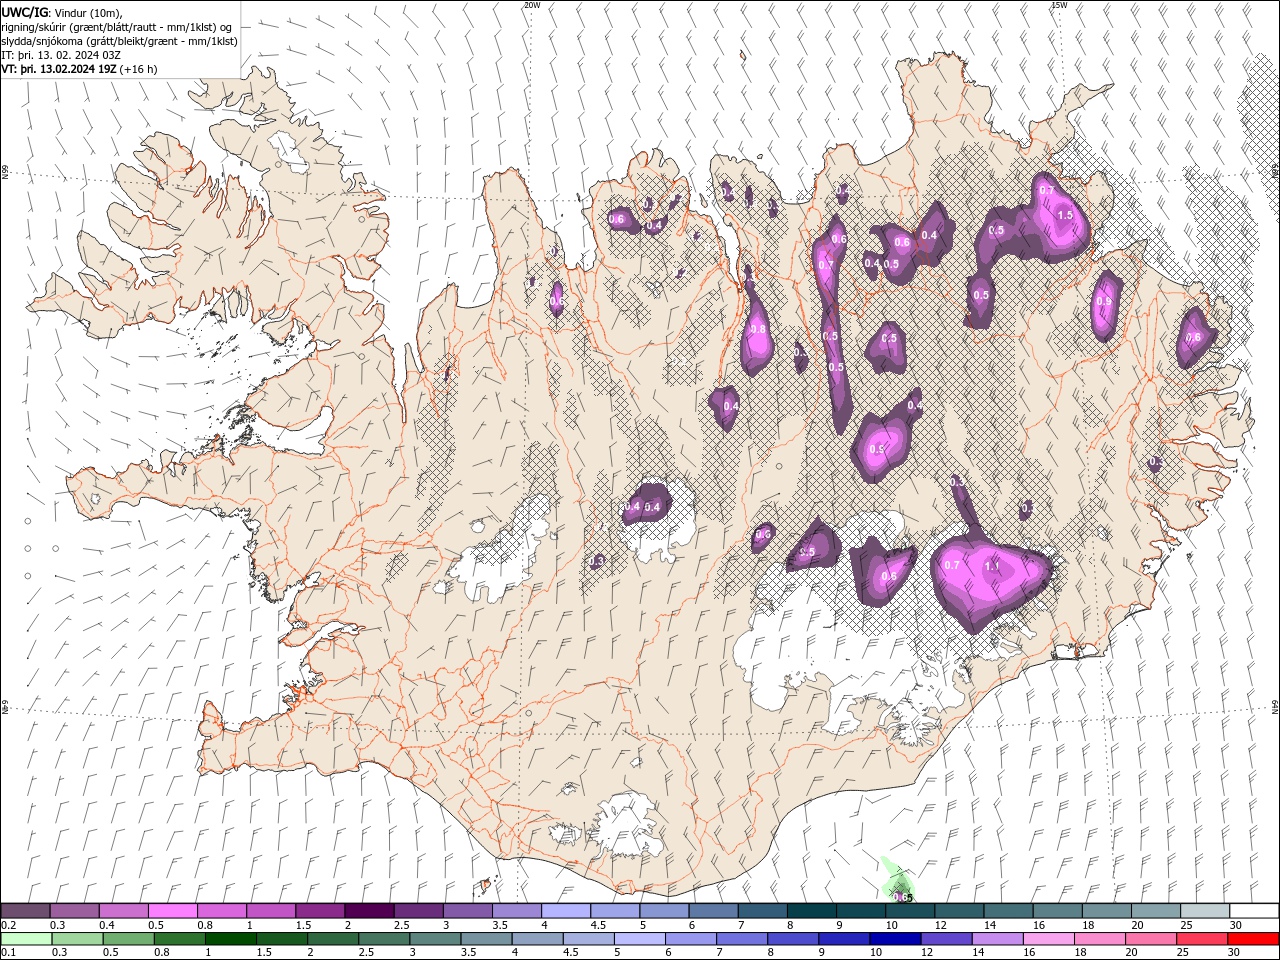
Task: Click the '30' label under the upper legend
Action: pyautogui.click(x=1235, y=925)
